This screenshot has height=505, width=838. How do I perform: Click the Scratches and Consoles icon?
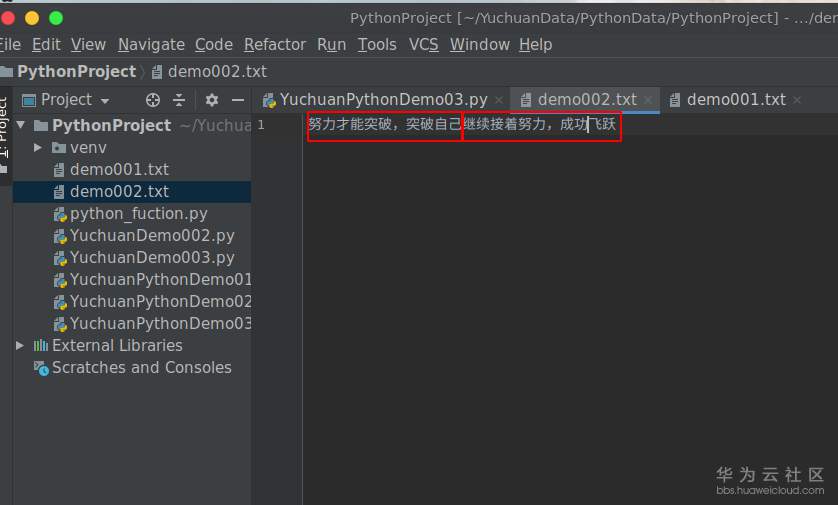41,368
